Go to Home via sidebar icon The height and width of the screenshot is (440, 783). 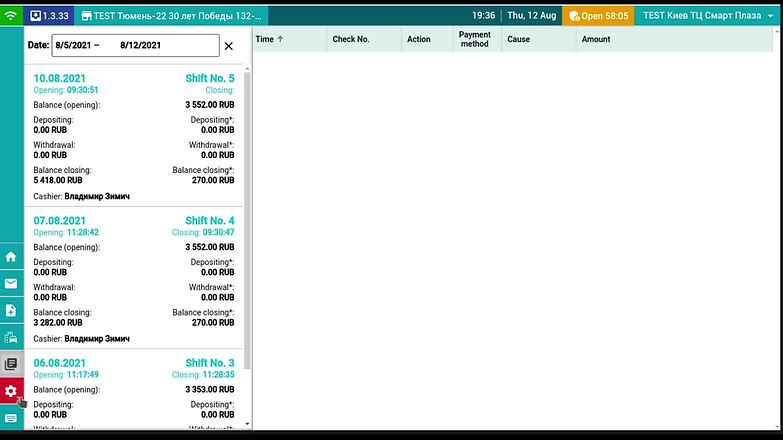pyautogui.click(x=11, y=257)
